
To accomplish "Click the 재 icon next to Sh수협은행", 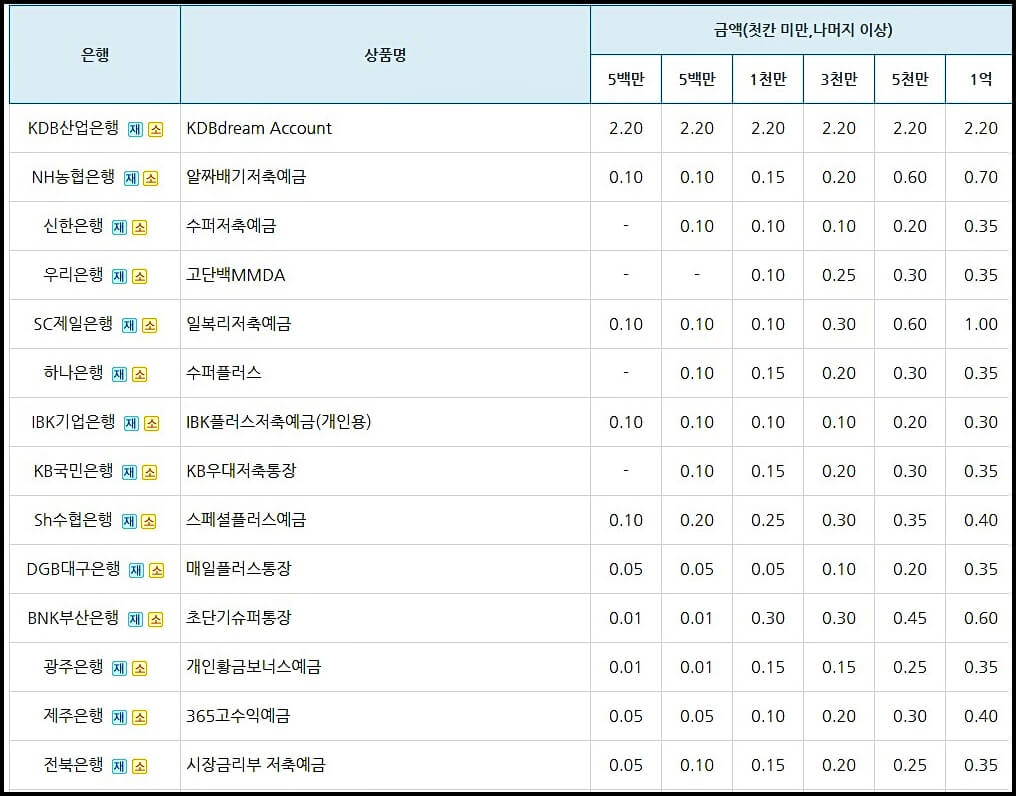I will point(129,521).
